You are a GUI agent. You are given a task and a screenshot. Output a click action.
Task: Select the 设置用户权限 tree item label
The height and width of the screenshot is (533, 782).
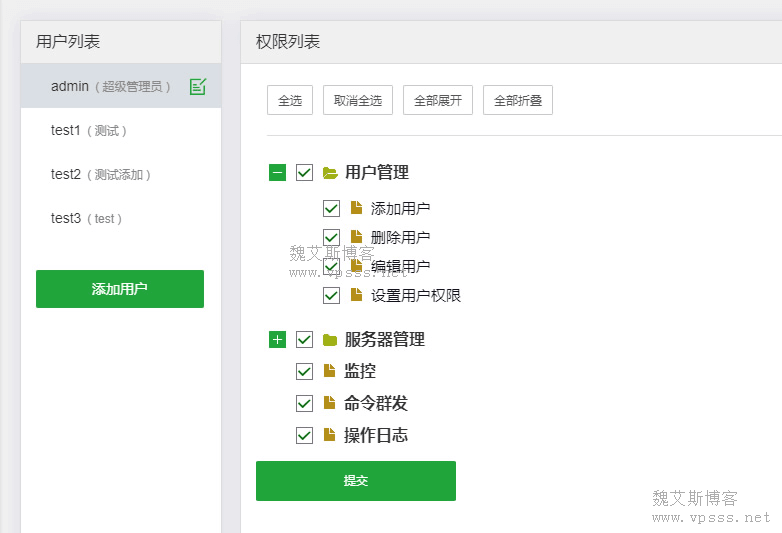(416, 296)
